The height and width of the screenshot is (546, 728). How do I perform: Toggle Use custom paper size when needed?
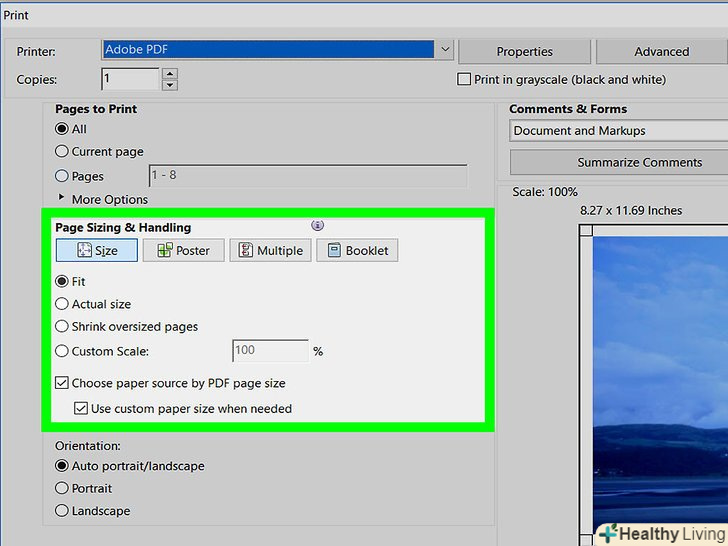pos(81,409)
